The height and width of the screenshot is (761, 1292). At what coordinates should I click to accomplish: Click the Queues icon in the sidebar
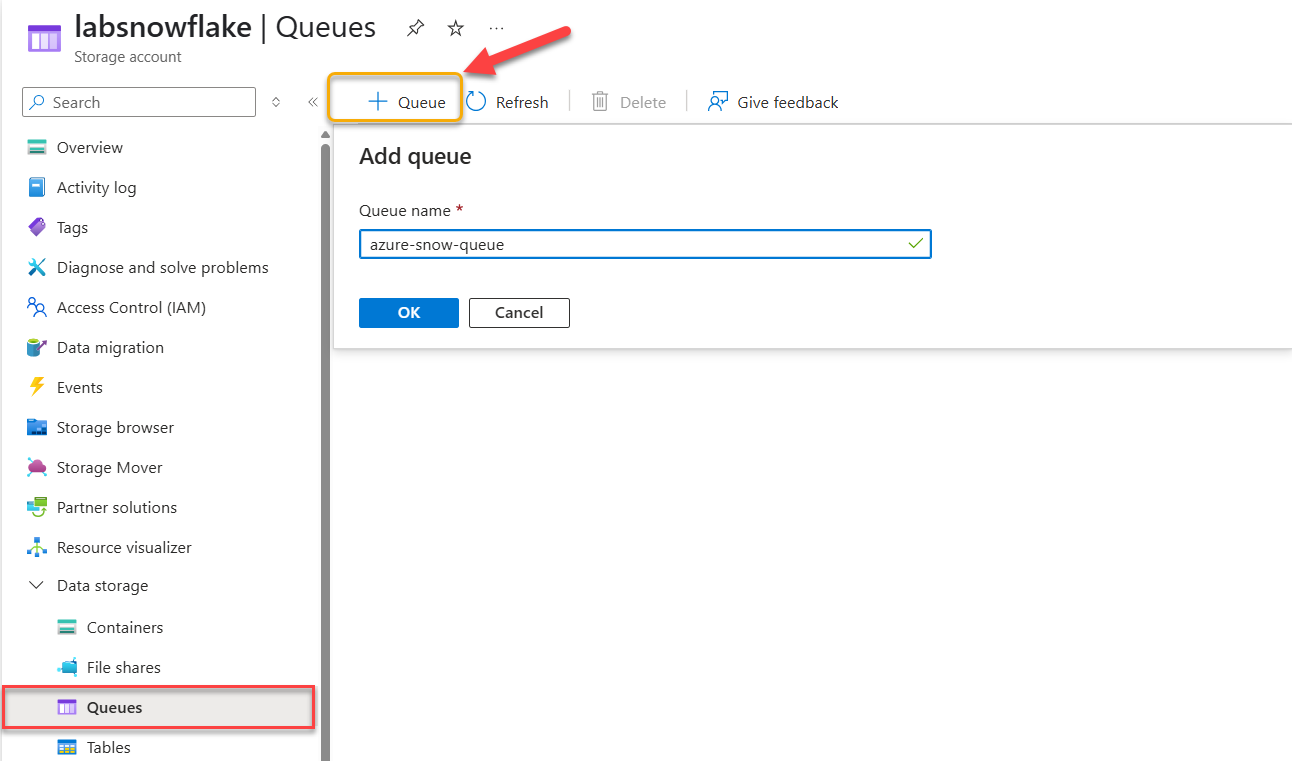(67, 708)
